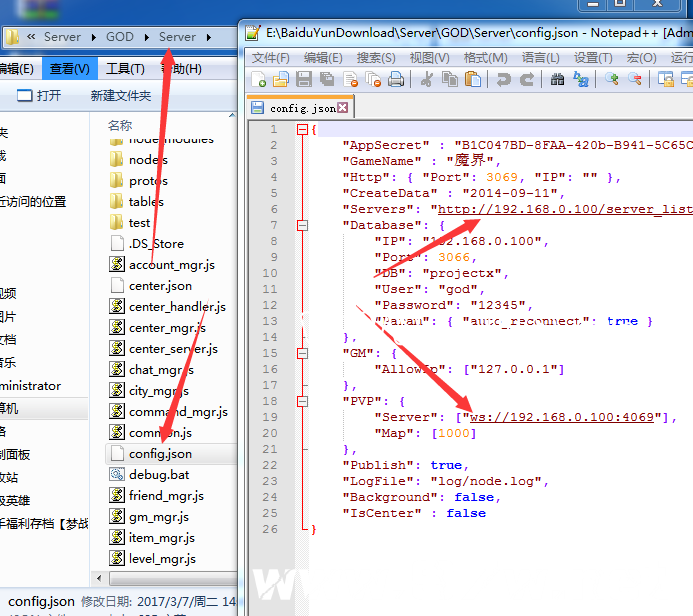Expand the breadcrumb arrow after GOD
The height and width of the screenshot is (616, 693).
(x=146, y=37)
